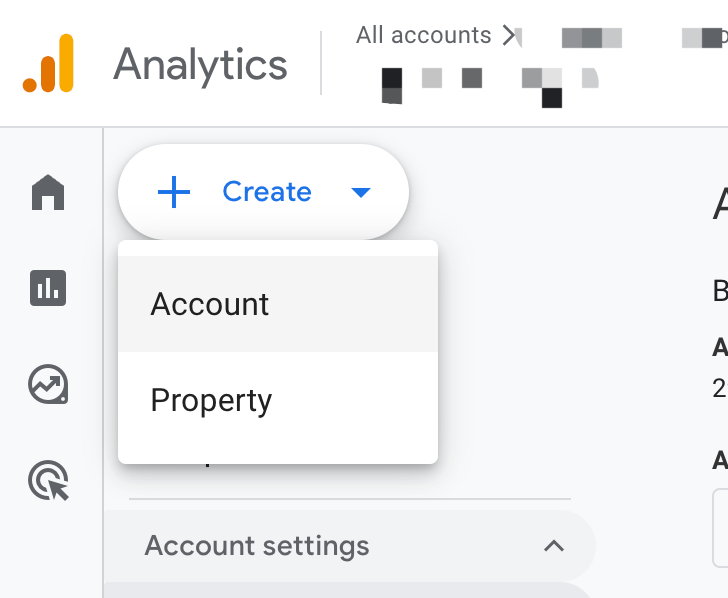Click the blurred breadcrumb item at far right
This screenshot has width=728, height=598.
pyautogui.click(x=705, y=38)
